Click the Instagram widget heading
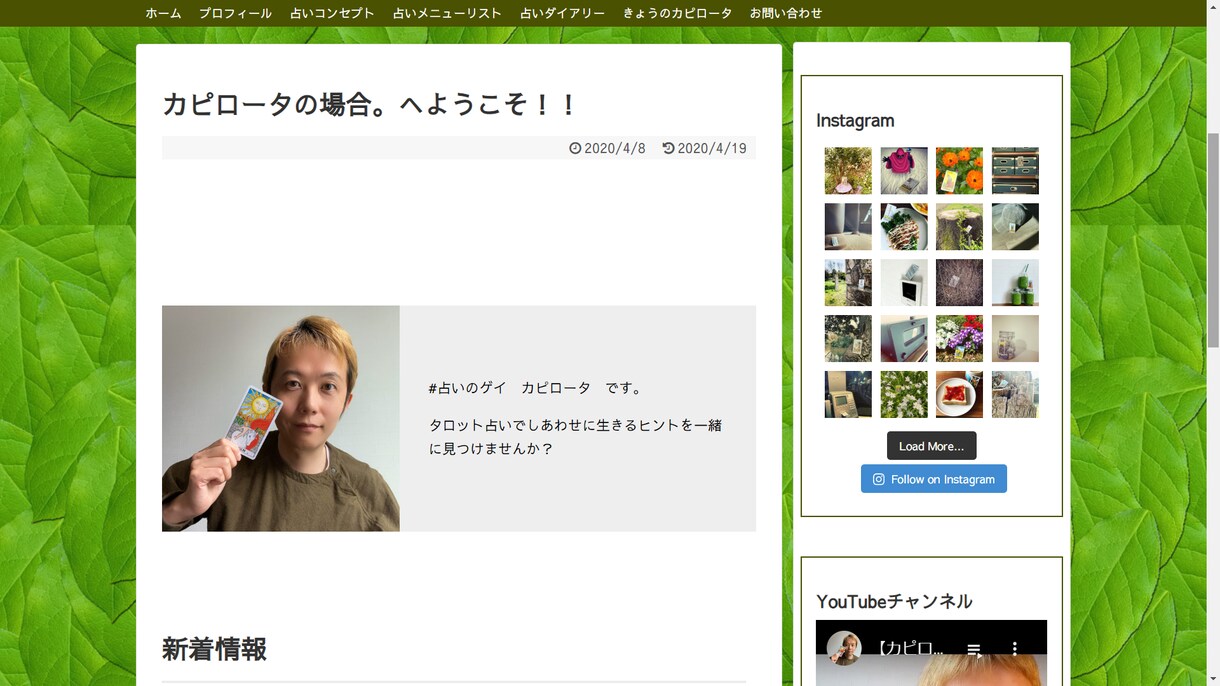Screen dimensions: 1220x686 855,121
